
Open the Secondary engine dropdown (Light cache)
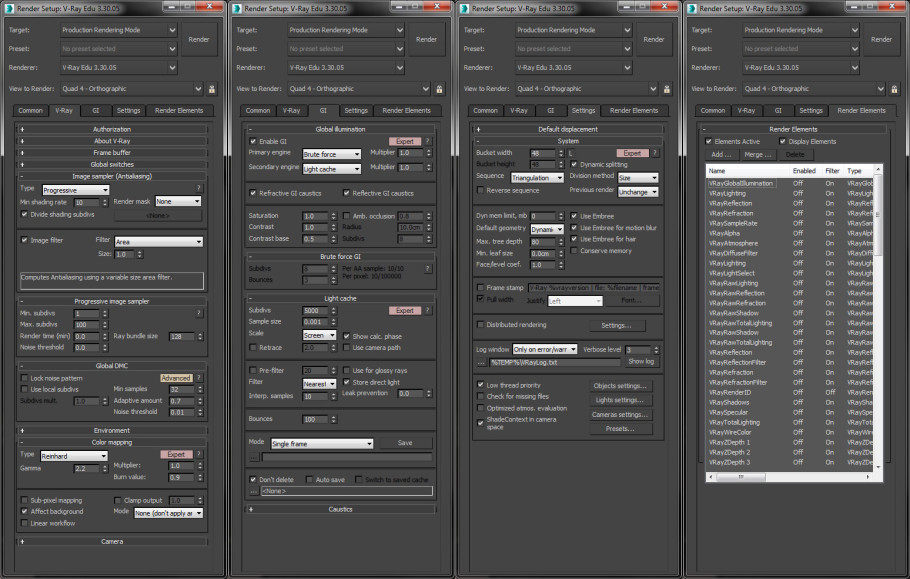click(331, 169)
